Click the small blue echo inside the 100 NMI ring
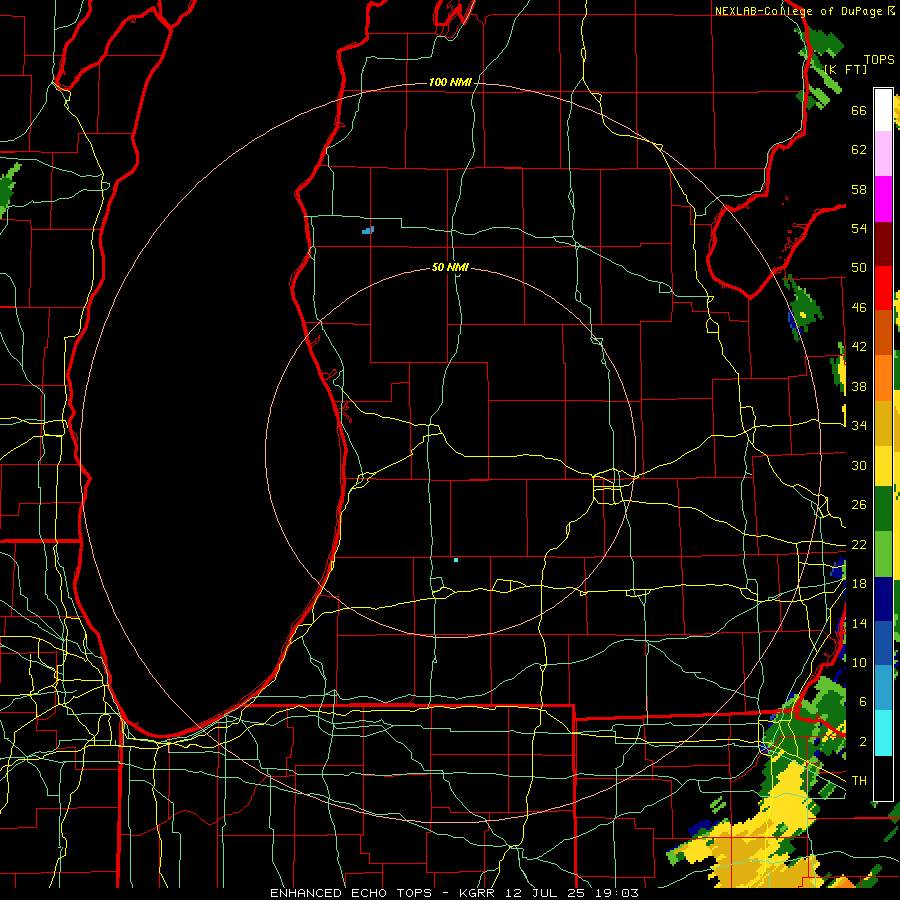Screen dimensions: 900x900 [x=368, y=230]
